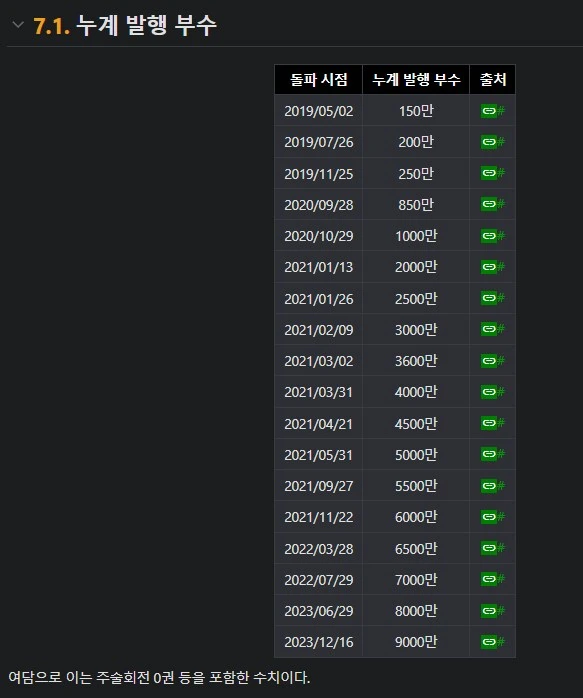The image size is (583, 698).
Task: Open source link for 2021/03/02 row
Action: click(x=493, y=360)
